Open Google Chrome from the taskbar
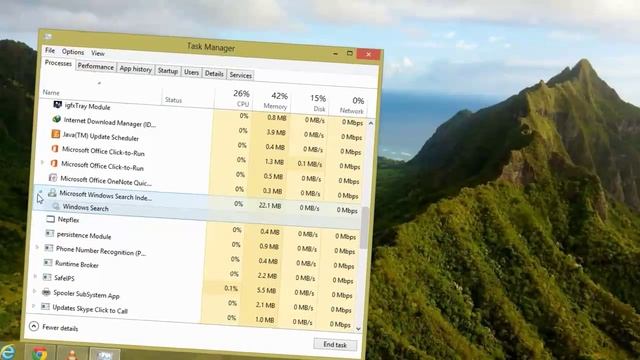 (40, 353)
